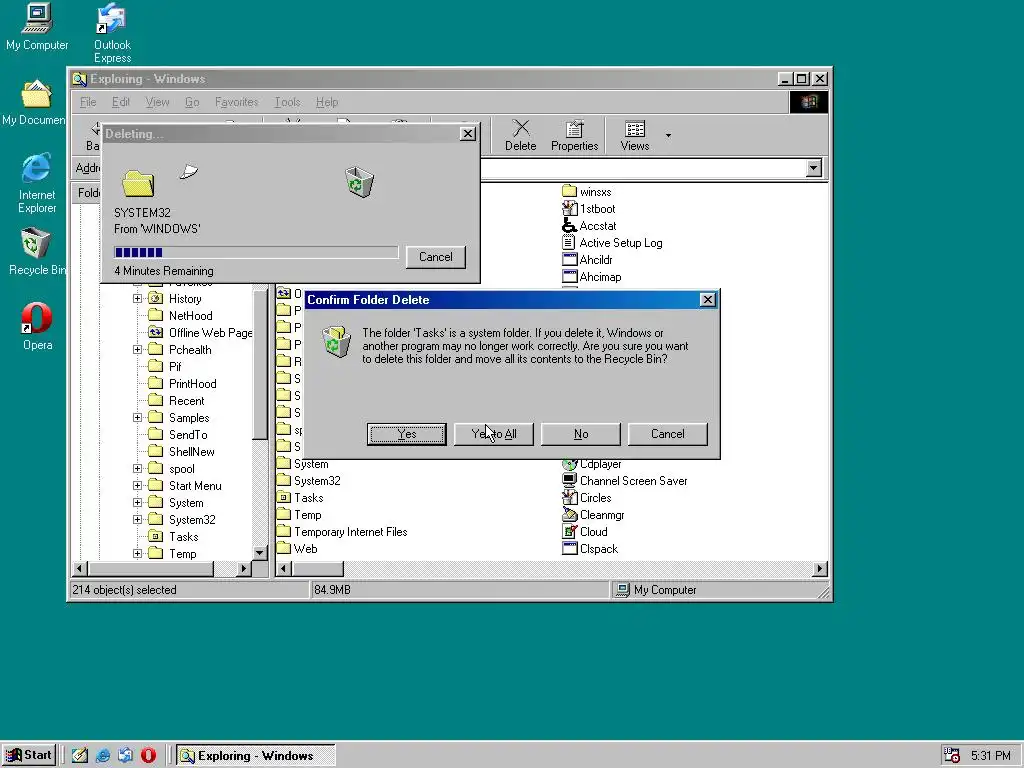Click the Views toolbar button
This screenshot has height=768, width=1024.
[x=635, y=135]
